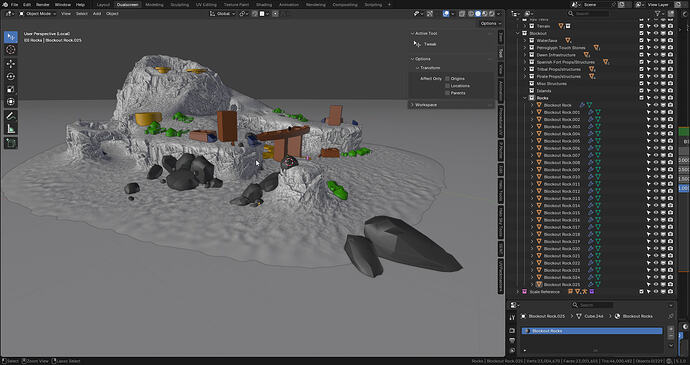The image size is (690, 365).
Task: Open the File menu
Action: (x=15, y=4)
